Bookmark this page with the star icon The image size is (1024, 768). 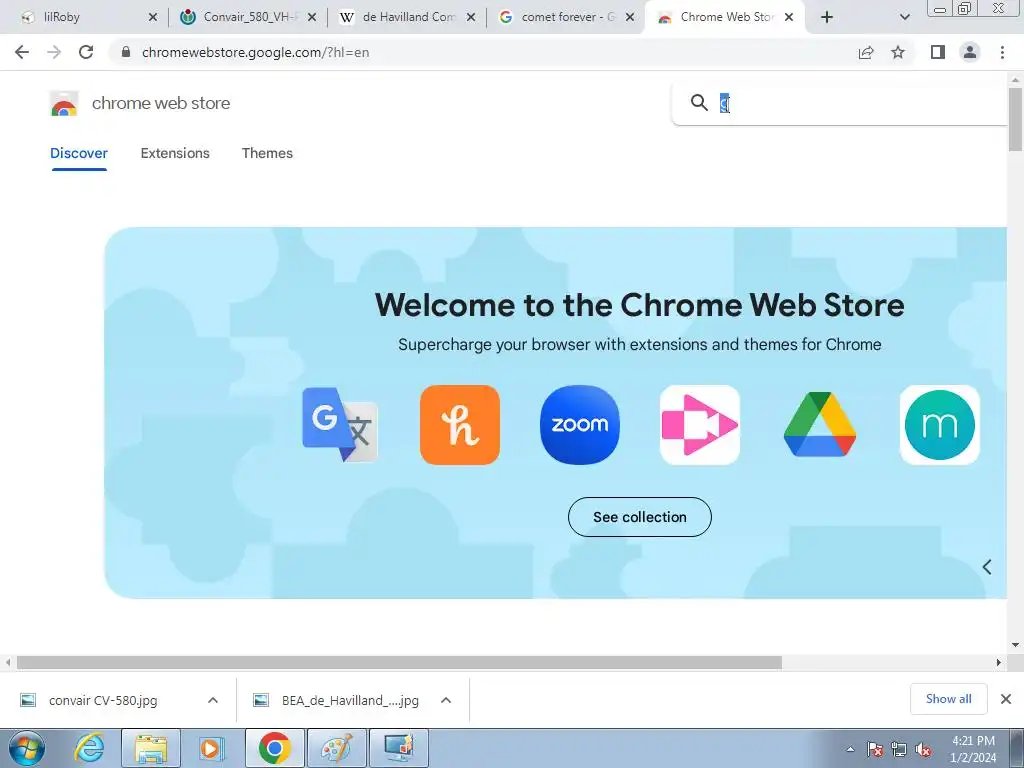tap(898, 52)
